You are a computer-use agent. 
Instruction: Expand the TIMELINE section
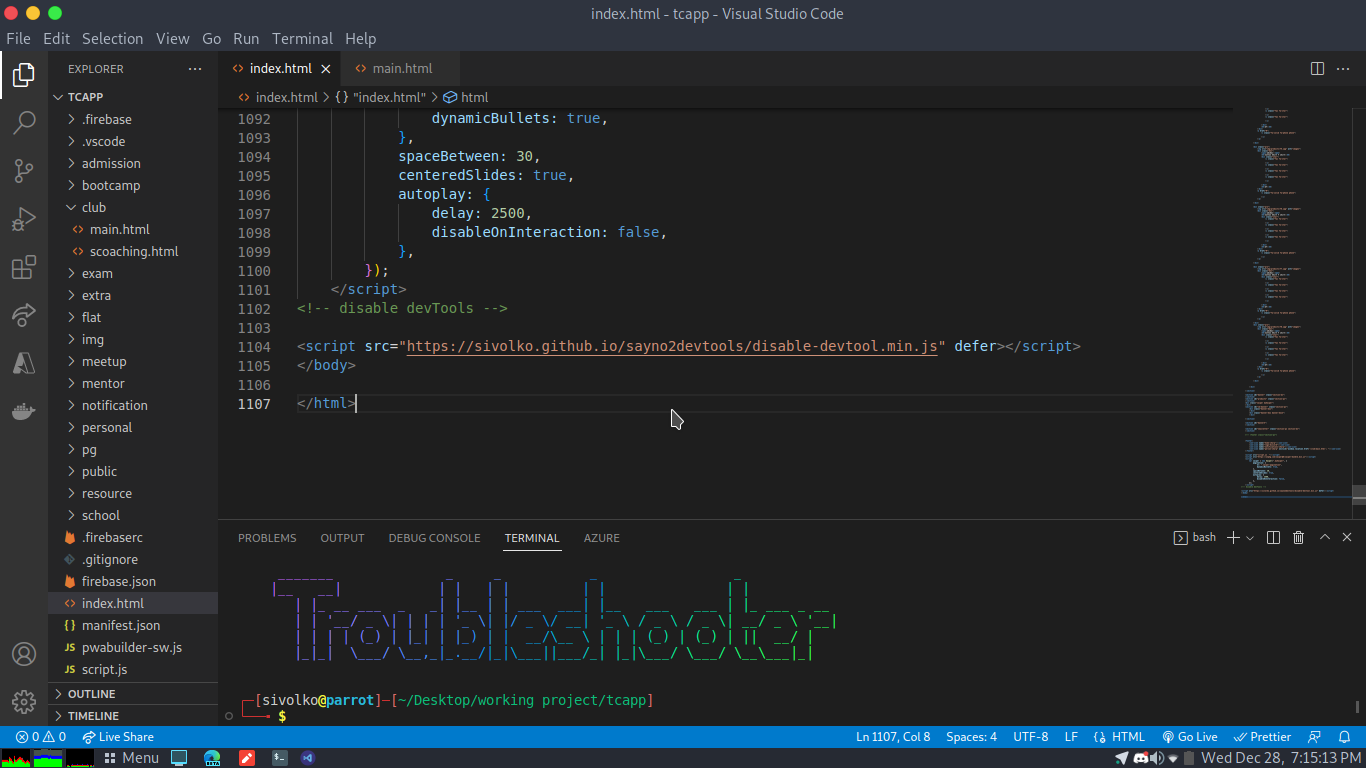click(x=133, y=716)
